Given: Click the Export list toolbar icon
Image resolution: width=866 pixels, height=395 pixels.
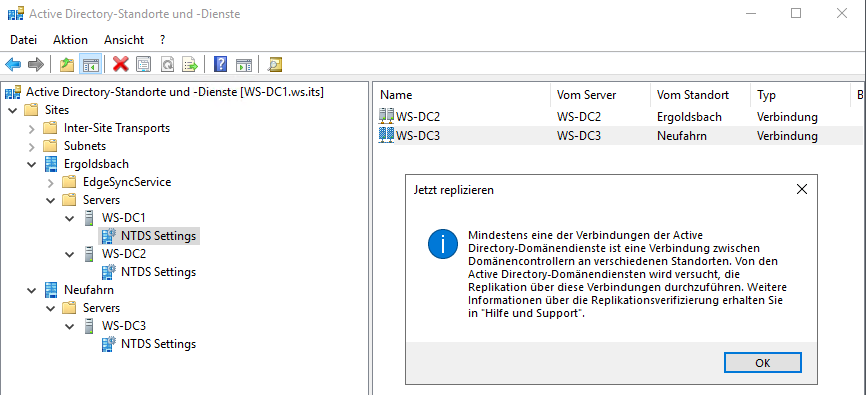Looking at the screenshot, I should (190, 65).
